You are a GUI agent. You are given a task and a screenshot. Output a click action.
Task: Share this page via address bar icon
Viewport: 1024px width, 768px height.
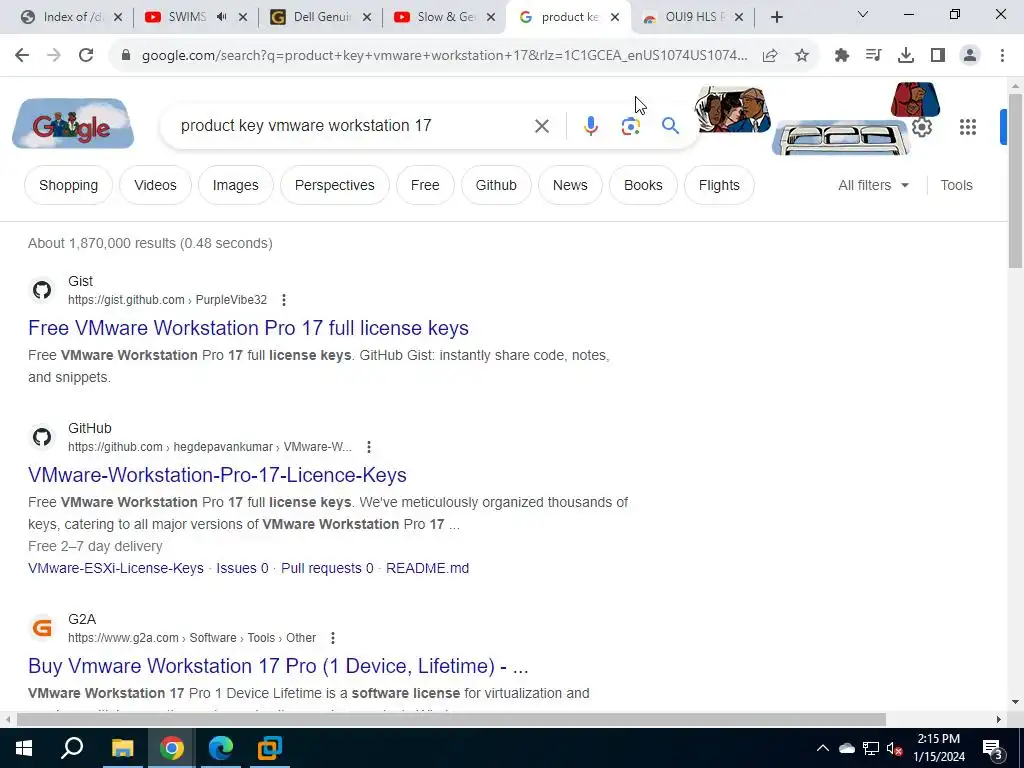[770, 56]
